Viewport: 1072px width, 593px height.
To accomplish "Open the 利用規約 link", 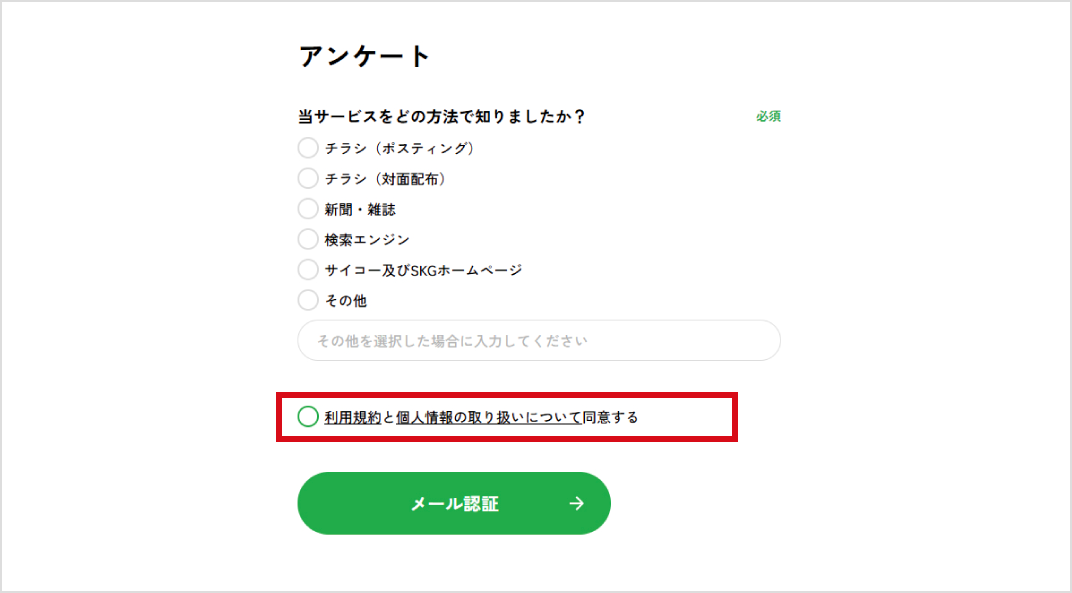I will 353,418.
